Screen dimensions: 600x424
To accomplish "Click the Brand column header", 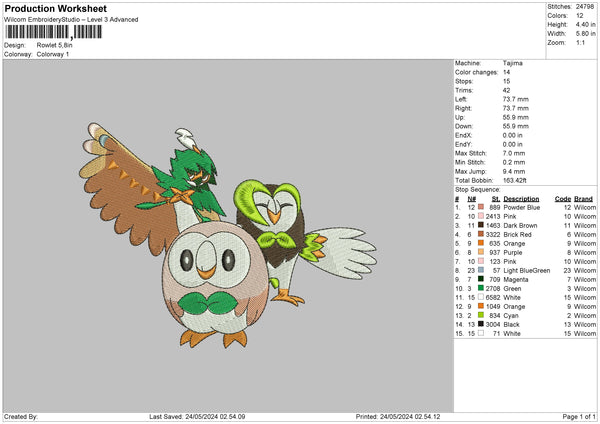I will [583, 199].
